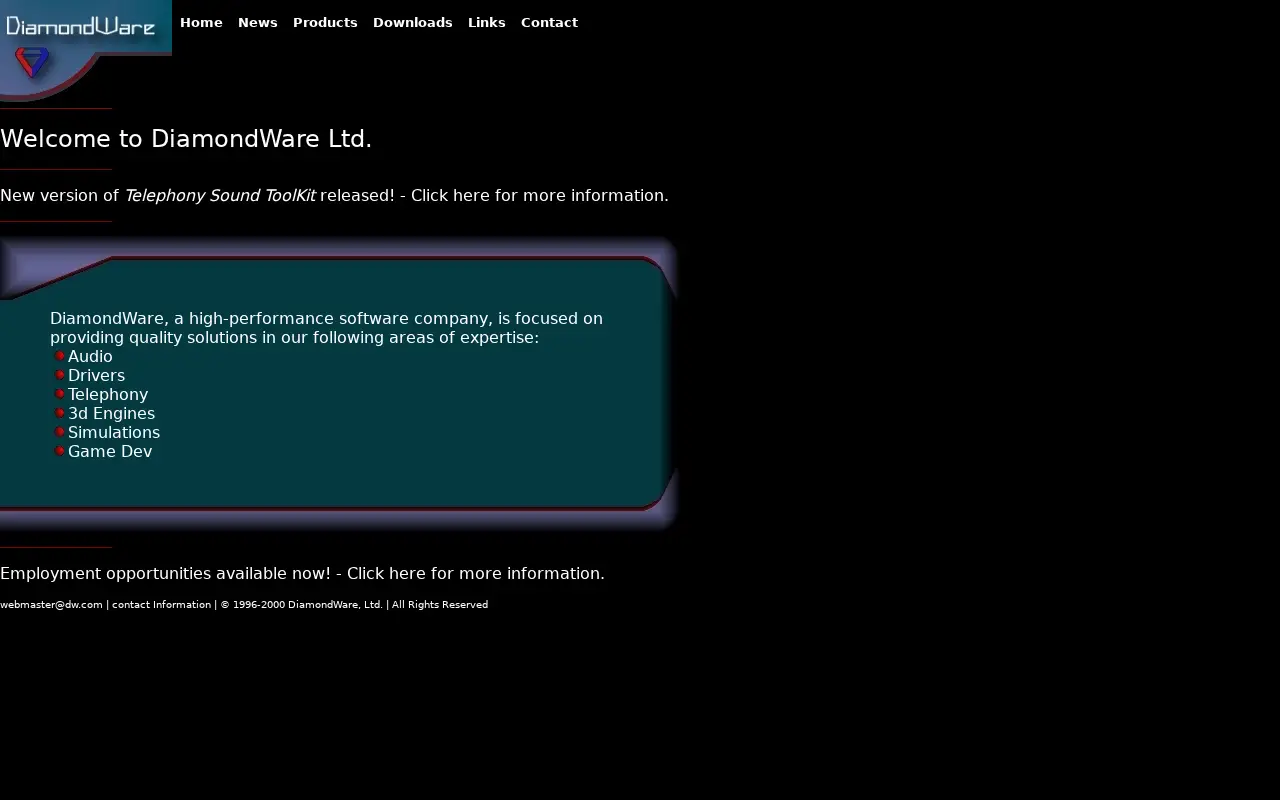Select the 3d Engines expertise item

(111, 413)
